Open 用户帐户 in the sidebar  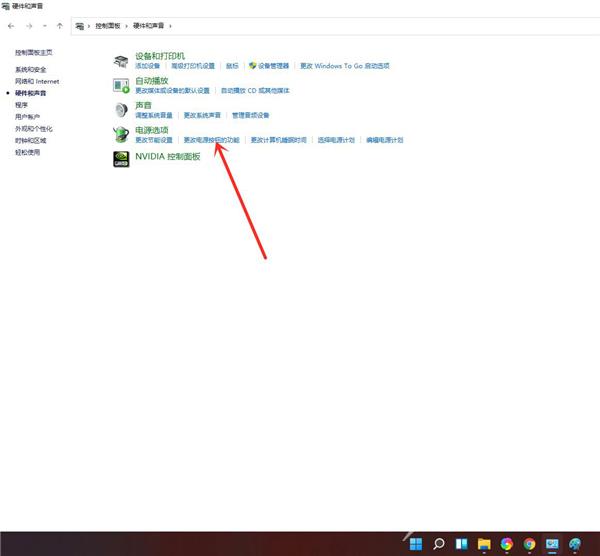click(28, 117)
